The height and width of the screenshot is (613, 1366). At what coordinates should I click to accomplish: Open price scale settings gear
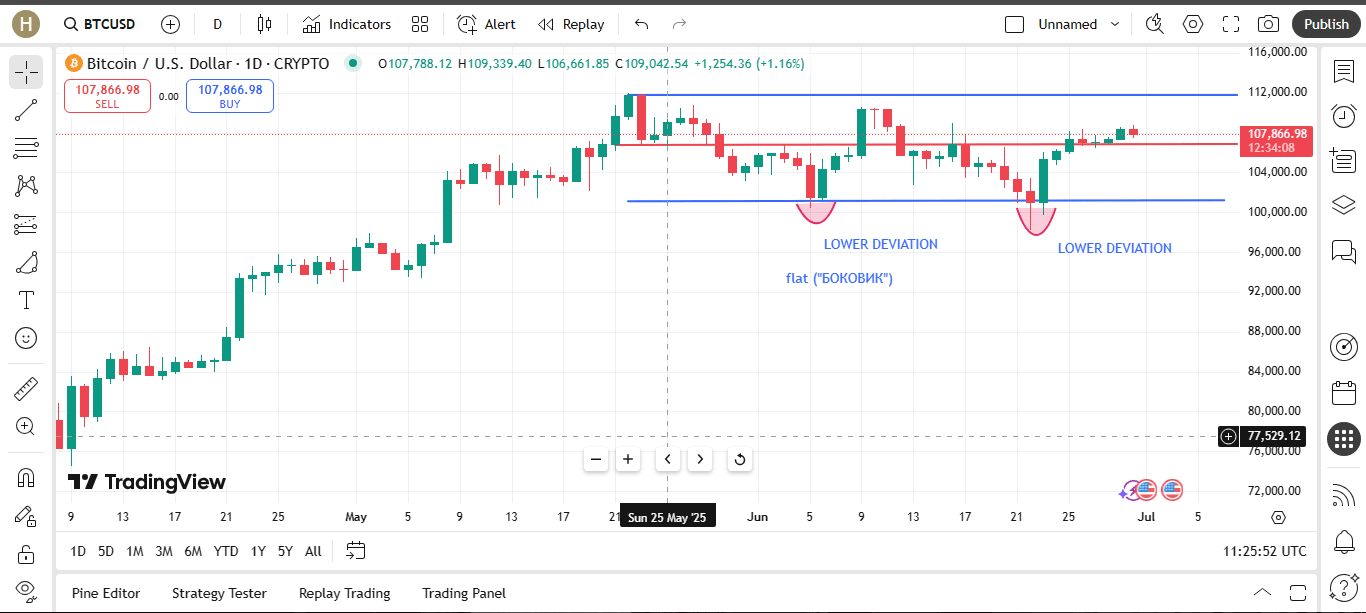(1278, 517)
